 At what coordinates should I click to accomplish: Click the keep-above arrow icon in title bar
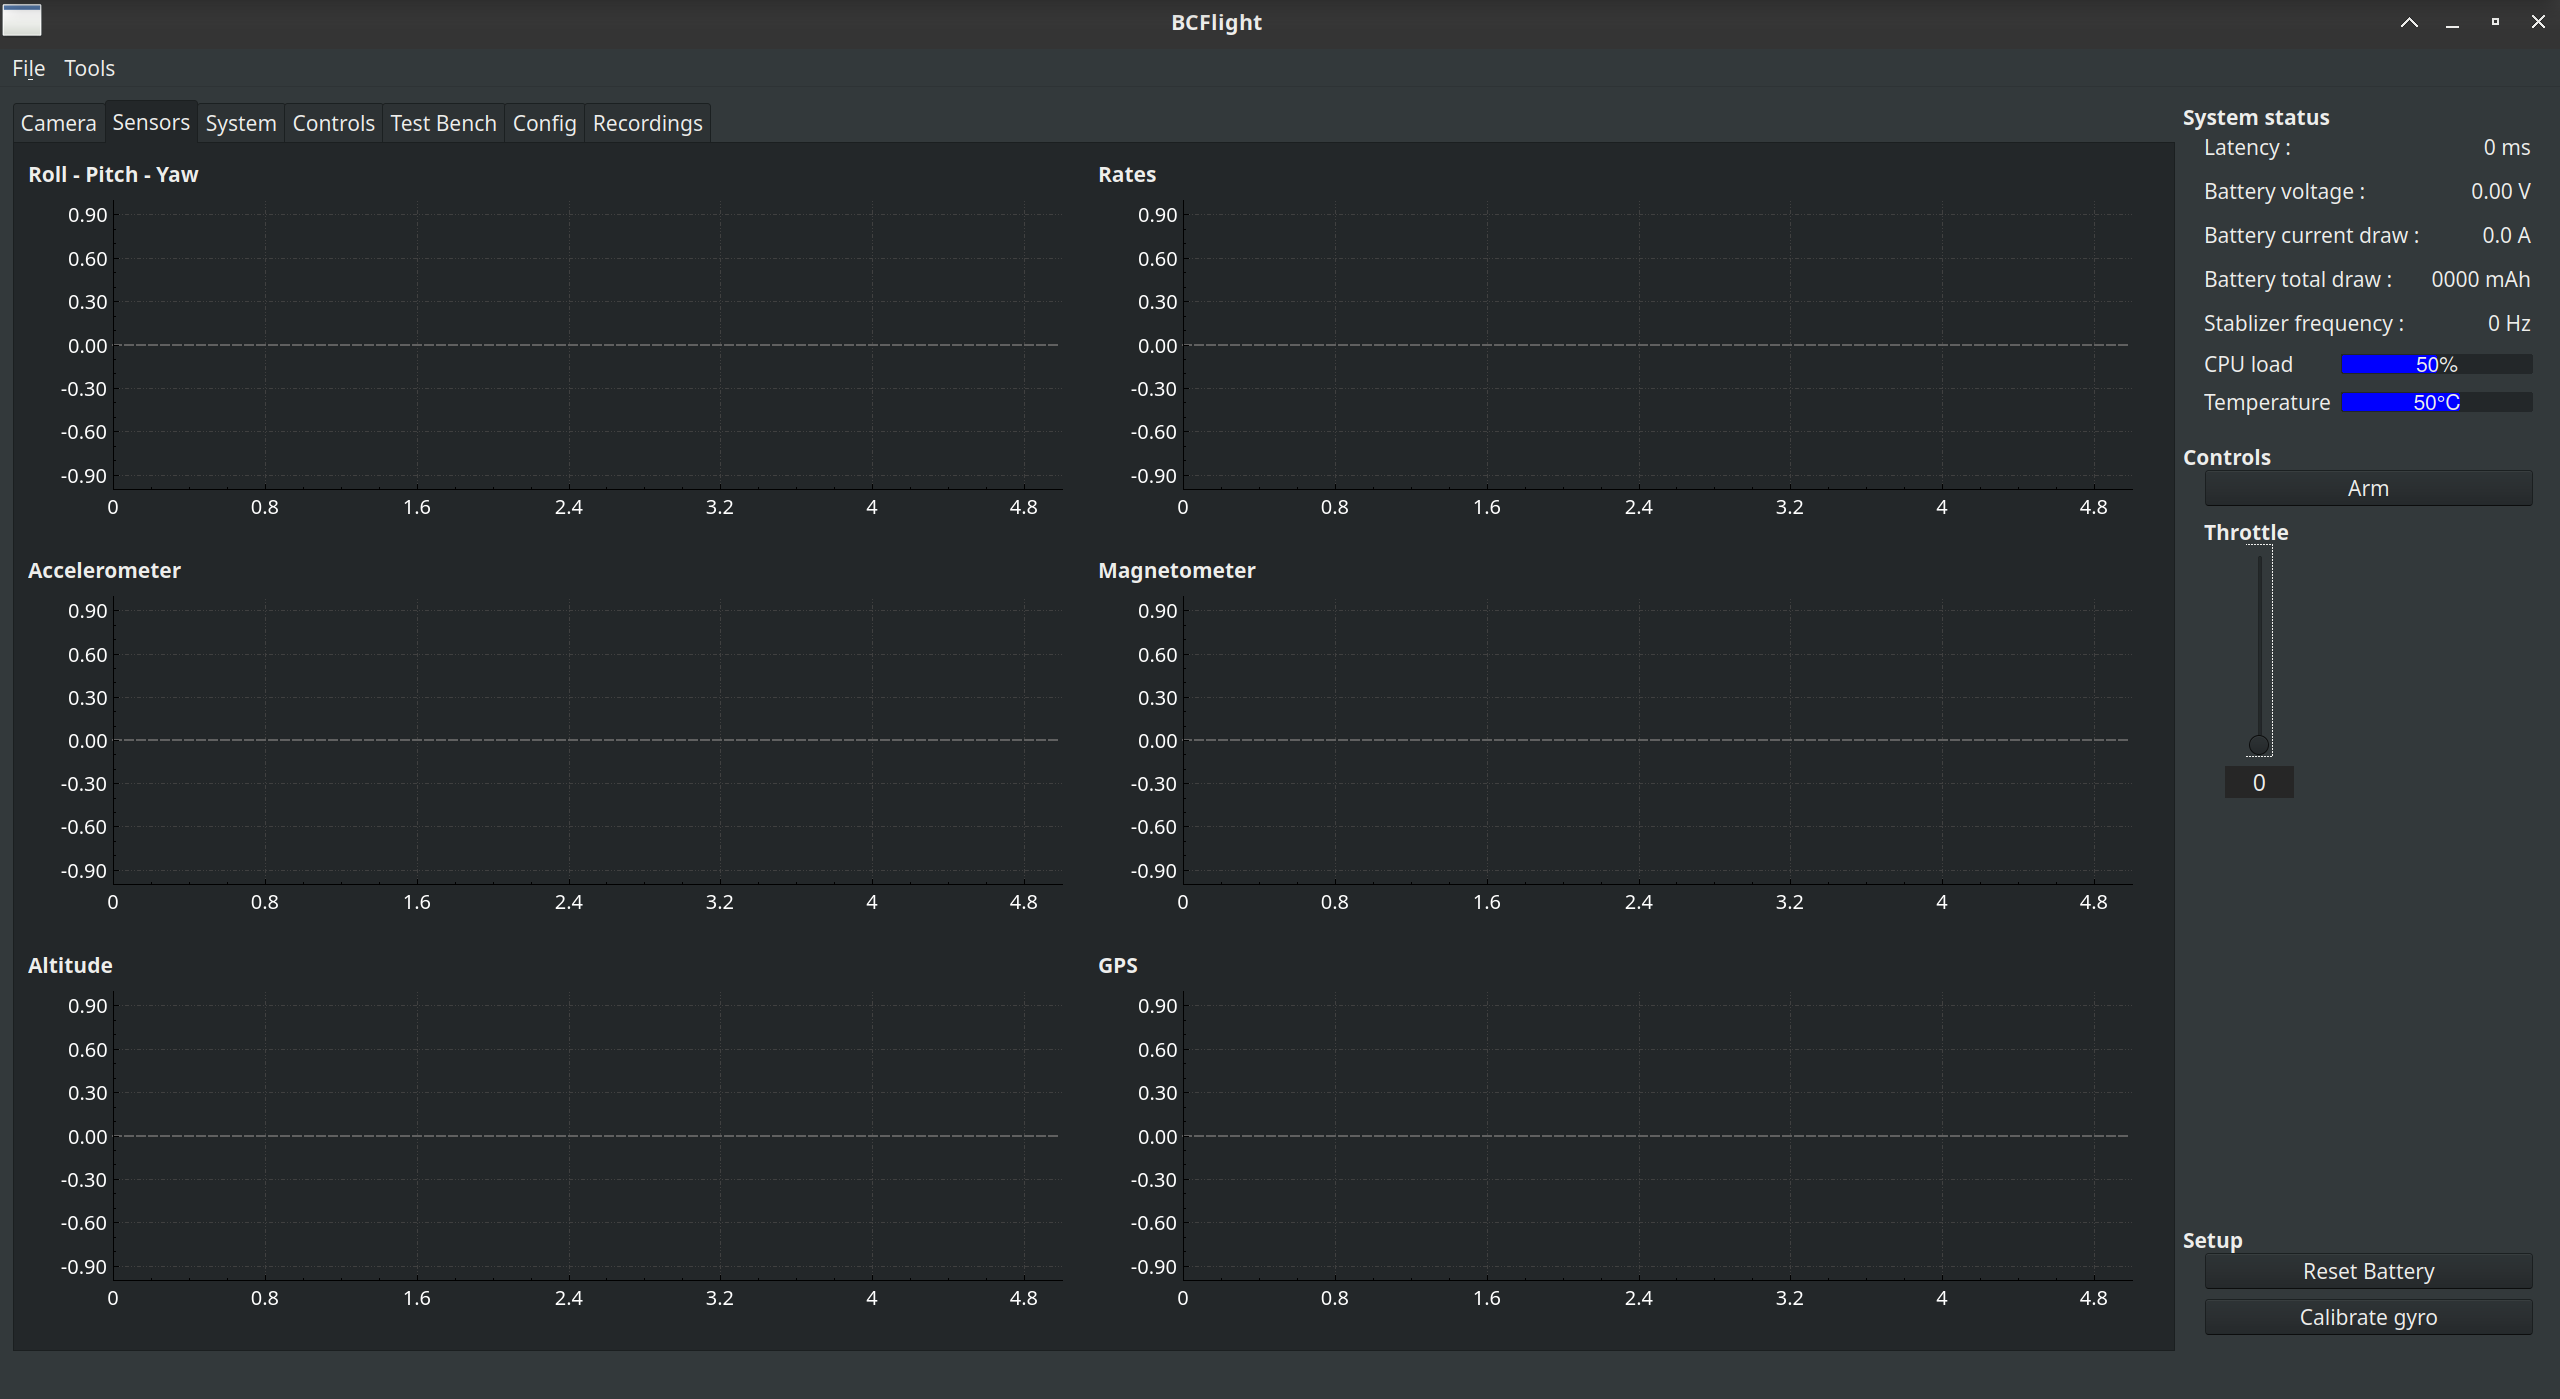tap(2409, 22)
